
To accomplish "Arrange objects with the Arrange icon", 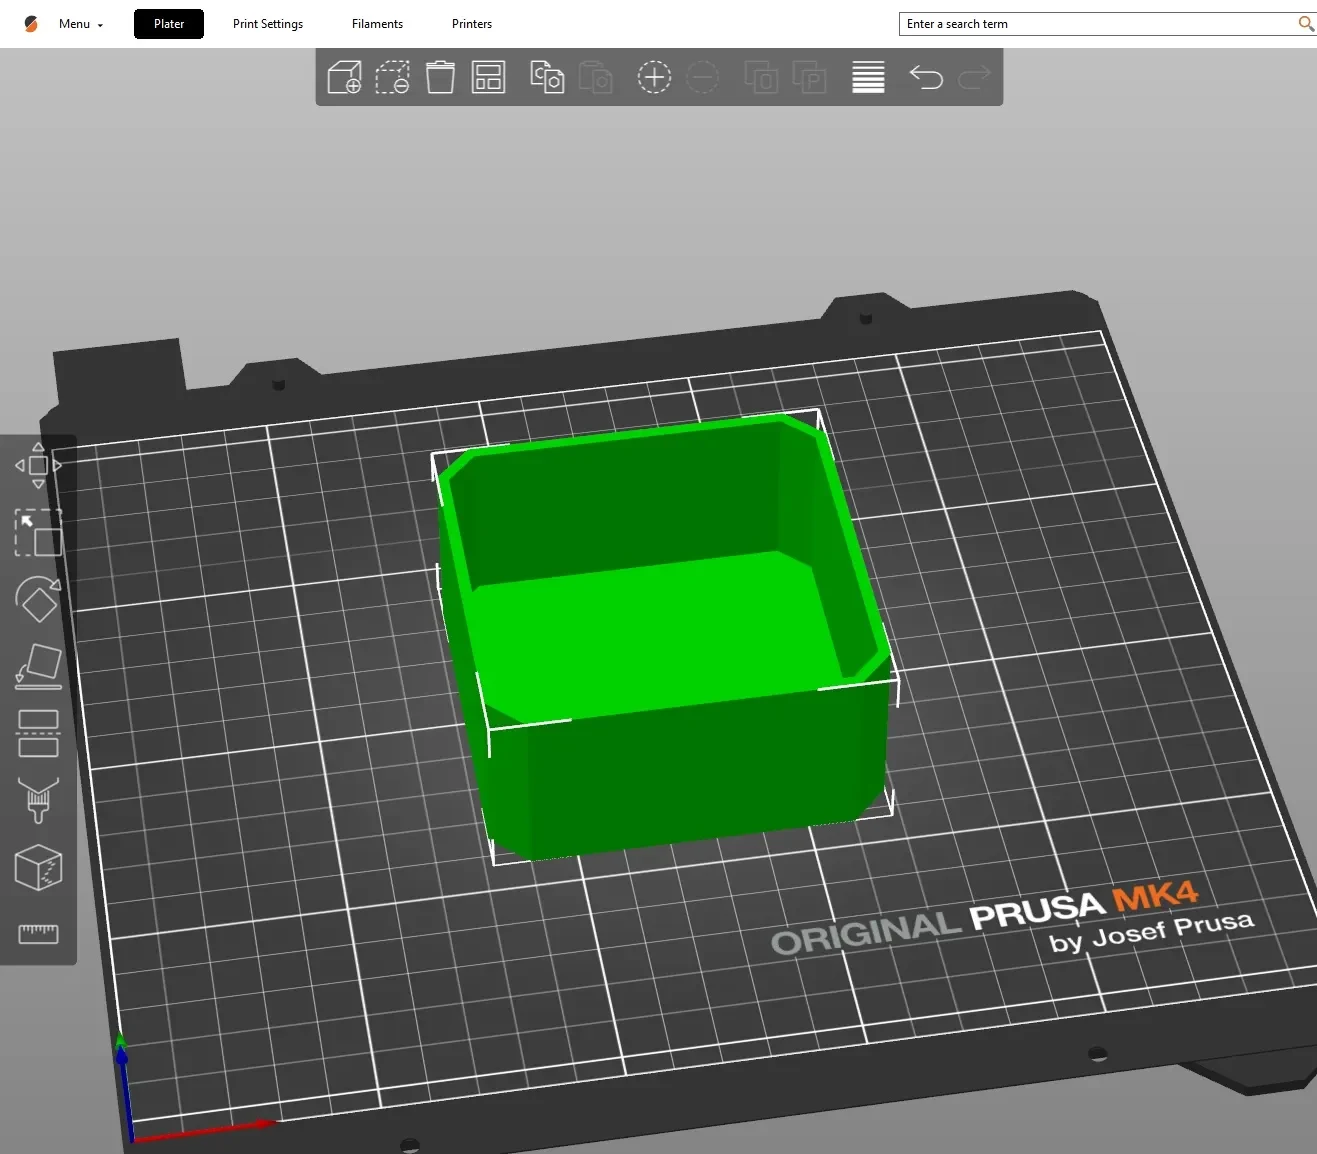I will point(488,77).
